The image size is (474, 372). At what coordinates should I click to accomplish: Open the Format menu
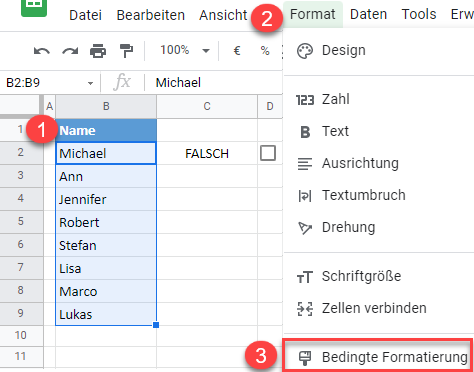[313, 14]
